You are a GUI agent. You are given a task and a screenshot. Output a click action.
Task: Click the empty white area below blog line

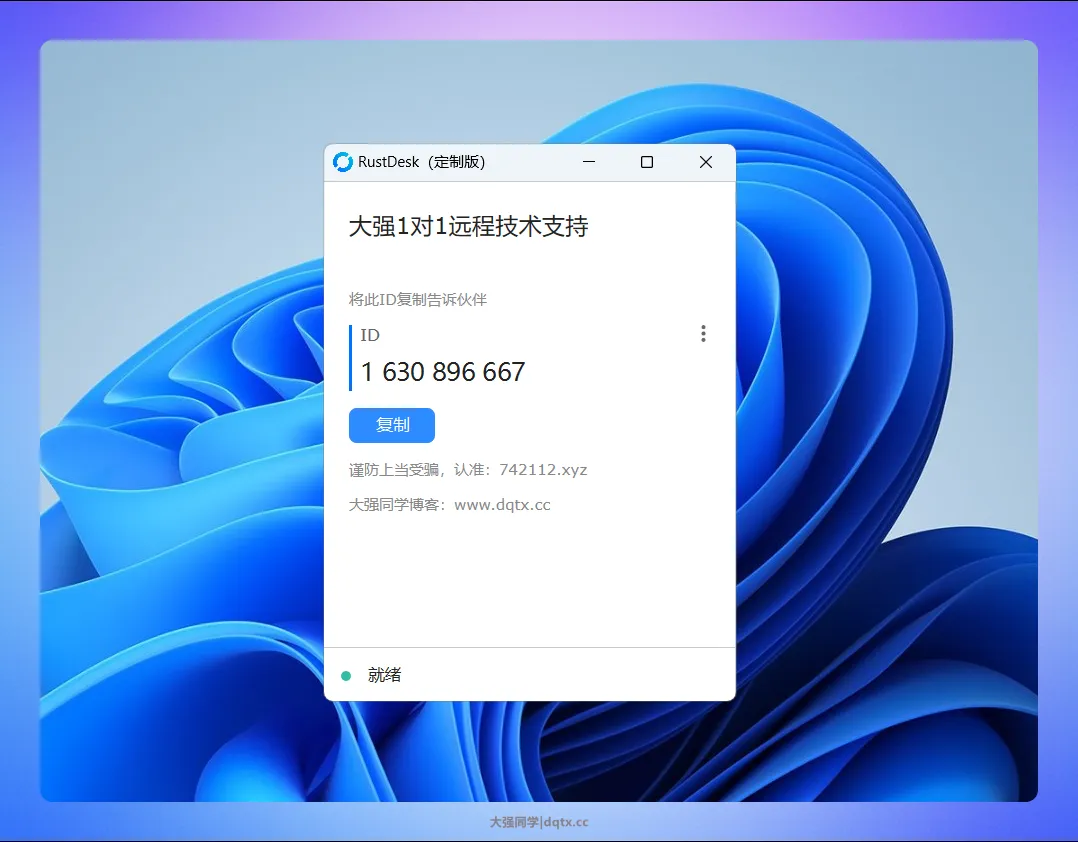click(x=529, y=585)
